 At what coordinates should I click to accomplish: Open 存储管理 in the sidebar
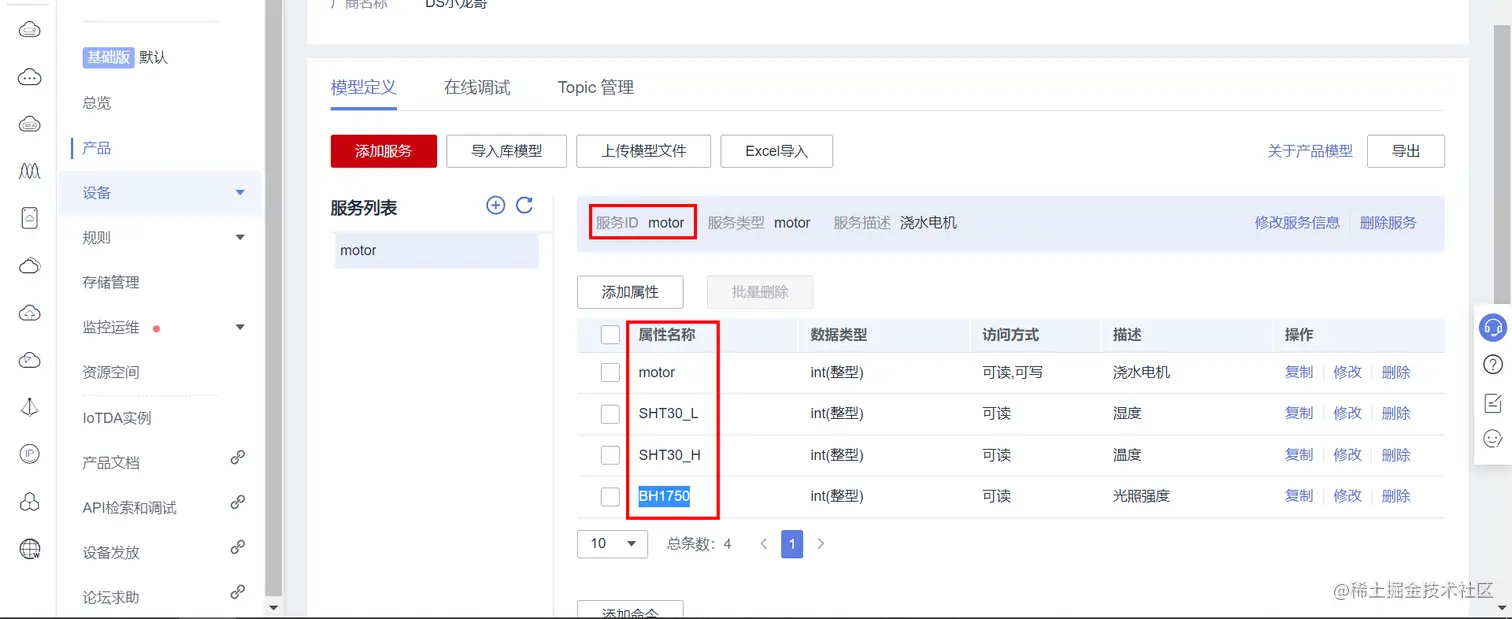(x=111, y=282)
